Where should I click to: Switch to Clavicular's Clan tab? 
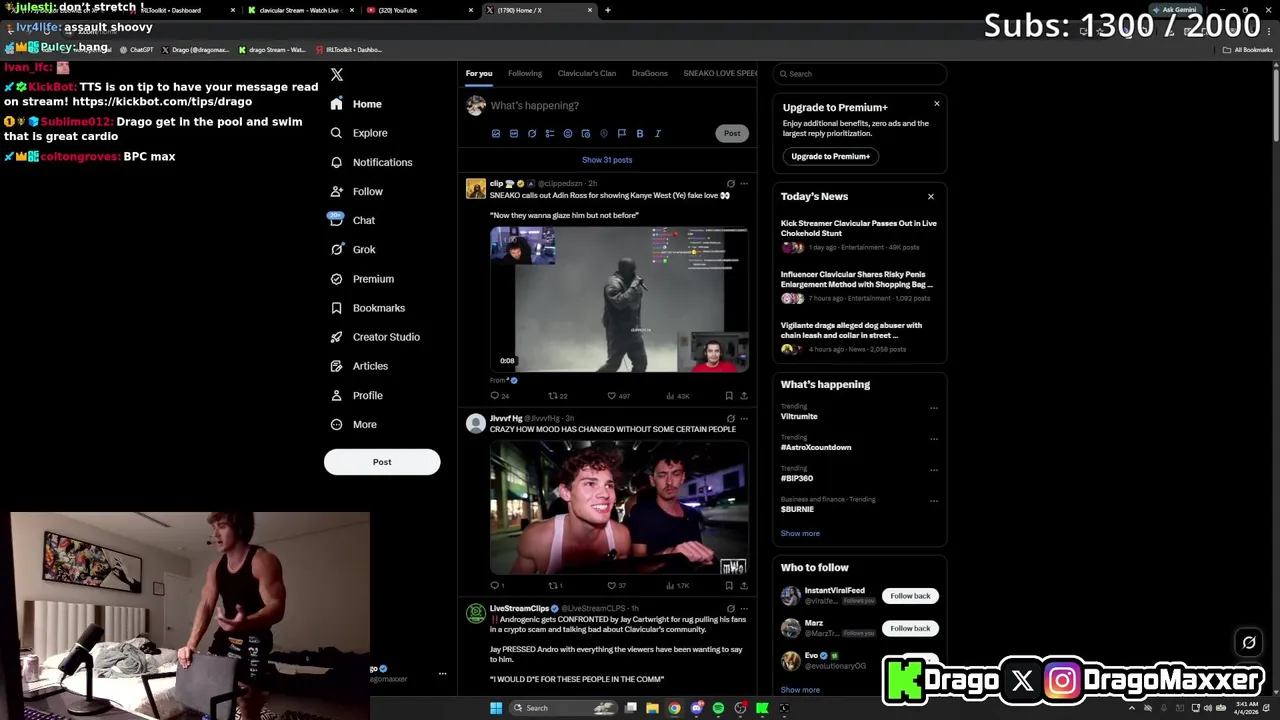click(x=587, y=73)
